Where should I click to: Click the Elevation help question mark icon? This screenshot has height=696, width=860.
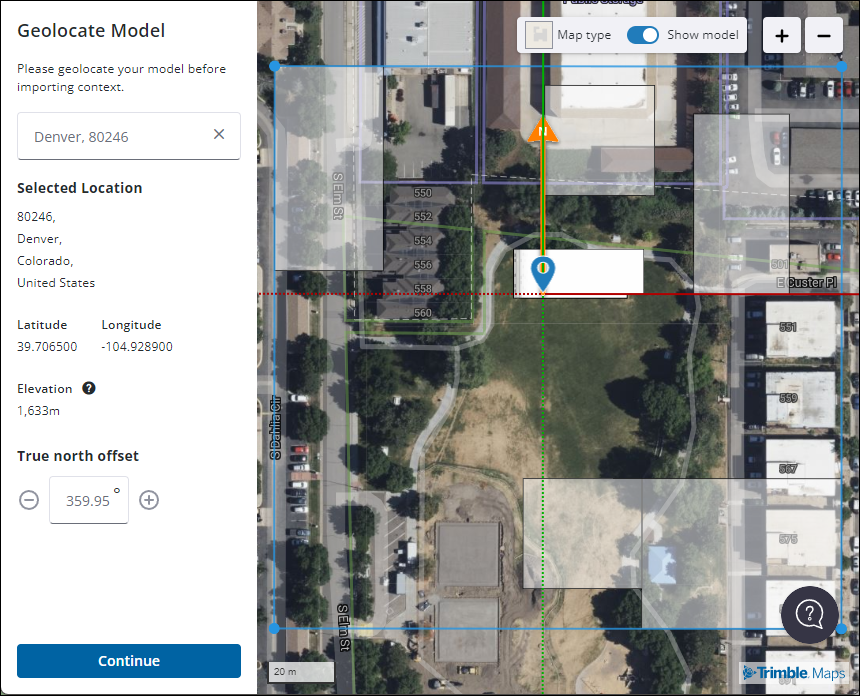(89, 388)
